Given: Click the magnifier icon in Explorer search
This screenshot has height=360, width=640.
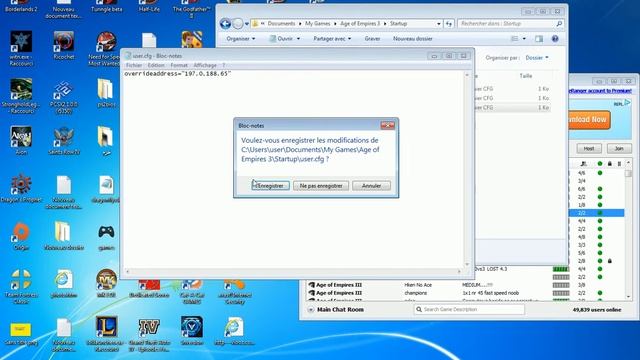Looking at the screenshot, I should pos(559,24).
